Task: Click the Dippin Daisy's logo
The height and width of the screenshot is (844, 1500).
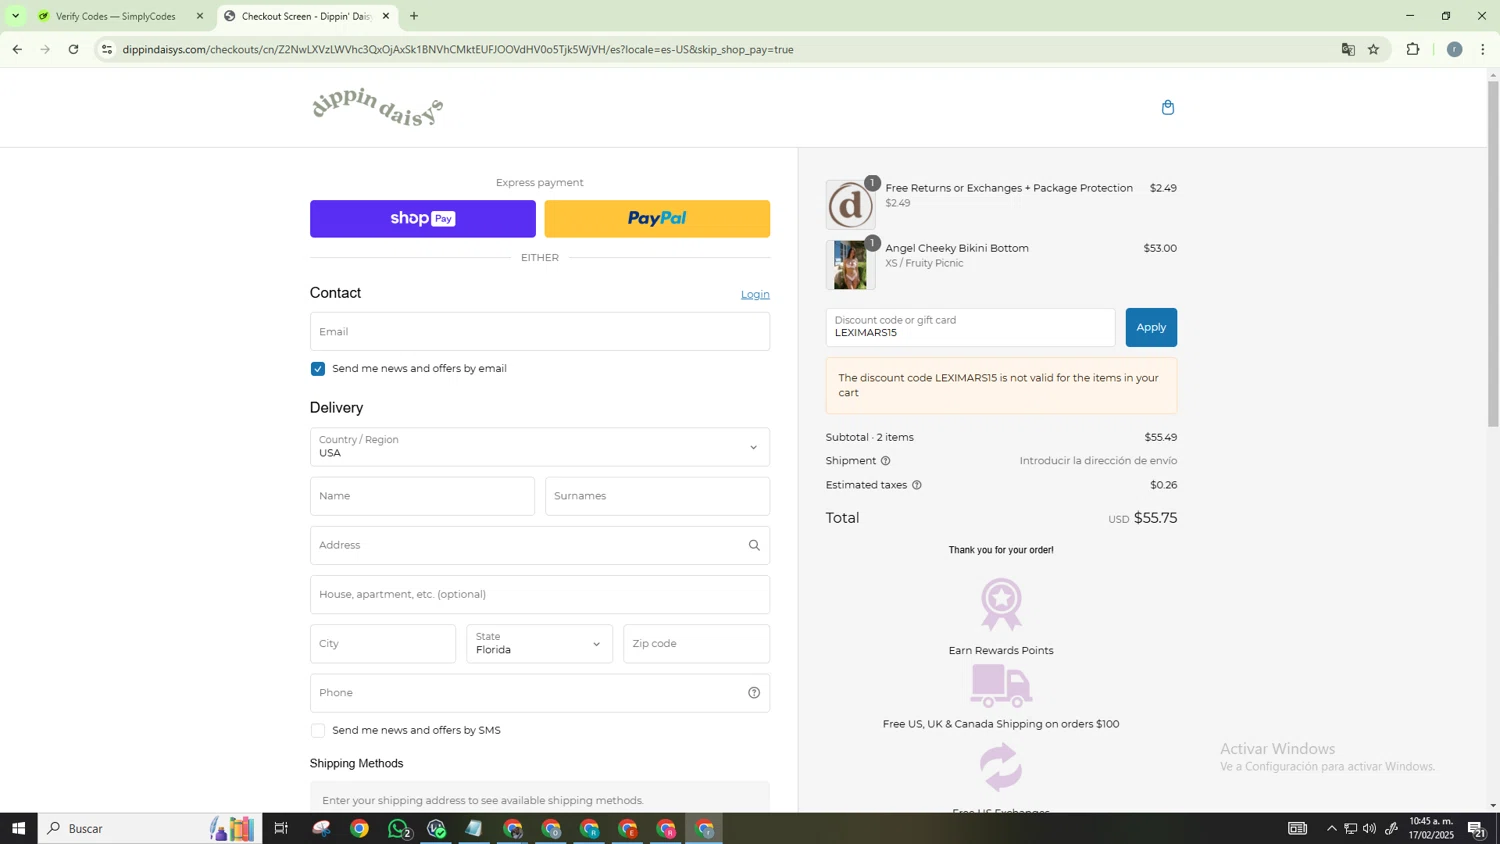Action: point(377,107)
